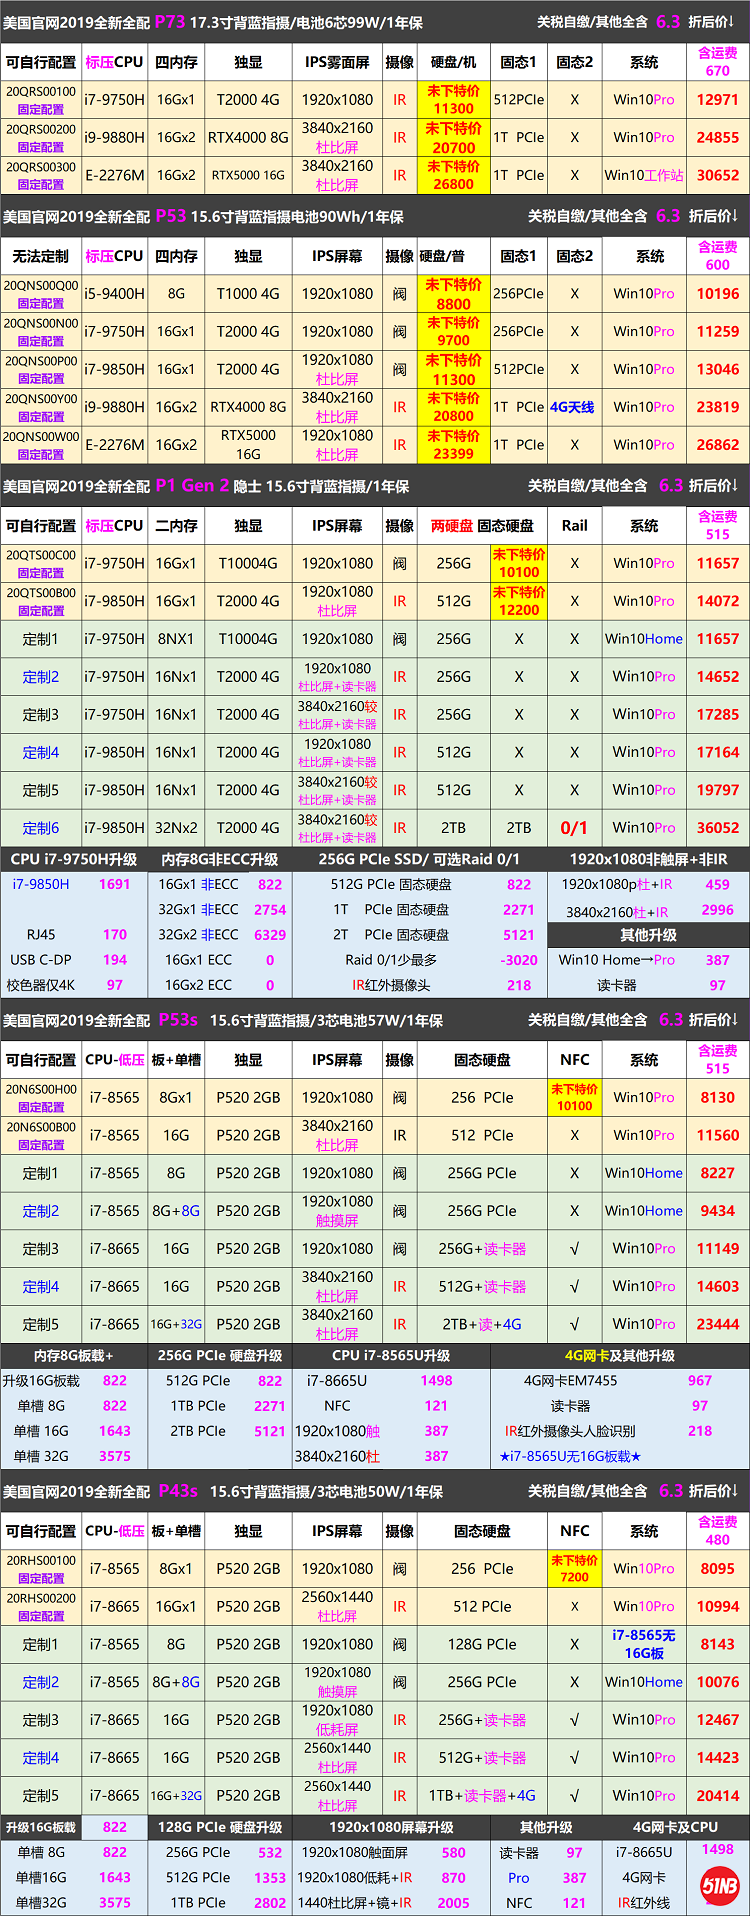Click the 51NB red logo
The width and height of the screenshot is (750, 1916).
coord(719,1886)
